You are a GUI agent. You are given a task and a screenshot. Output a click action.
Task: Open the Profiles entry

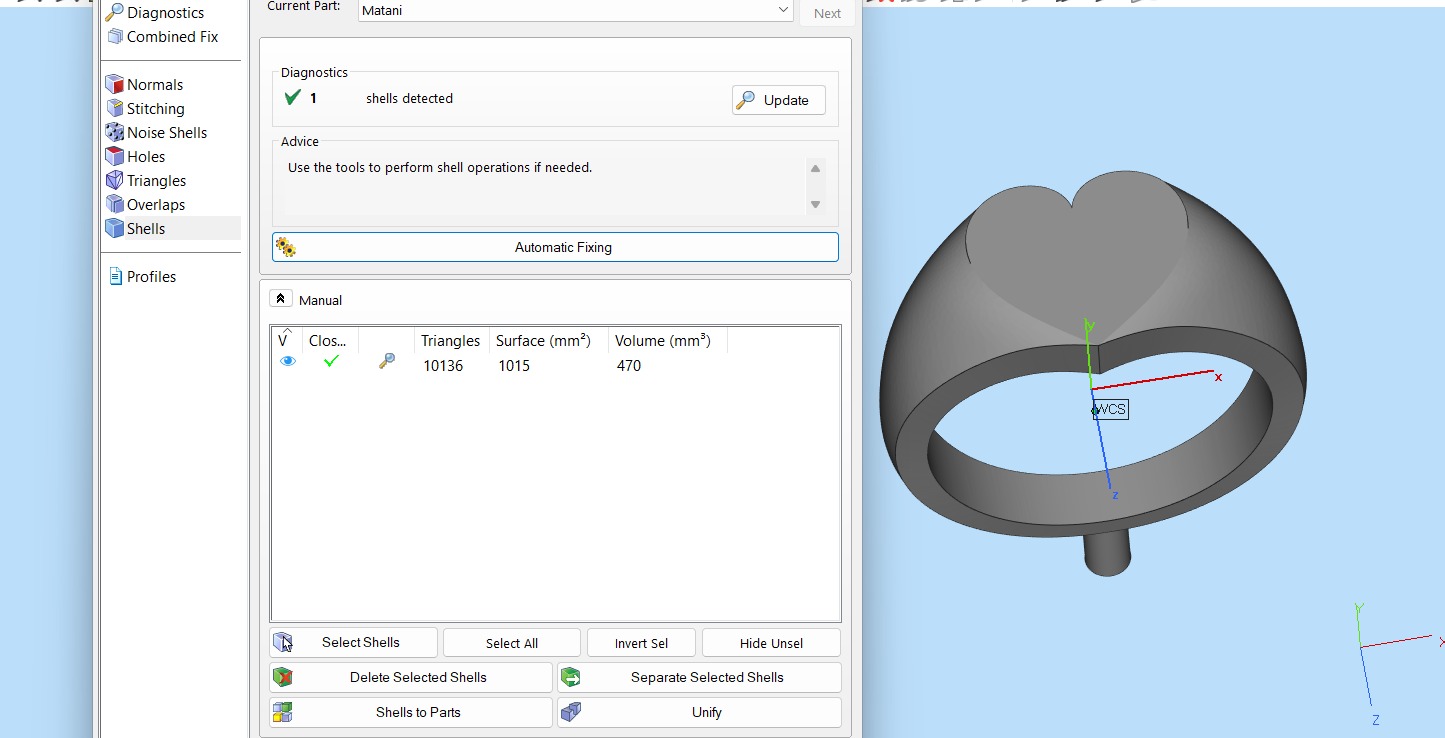click(x=142, y=277)
